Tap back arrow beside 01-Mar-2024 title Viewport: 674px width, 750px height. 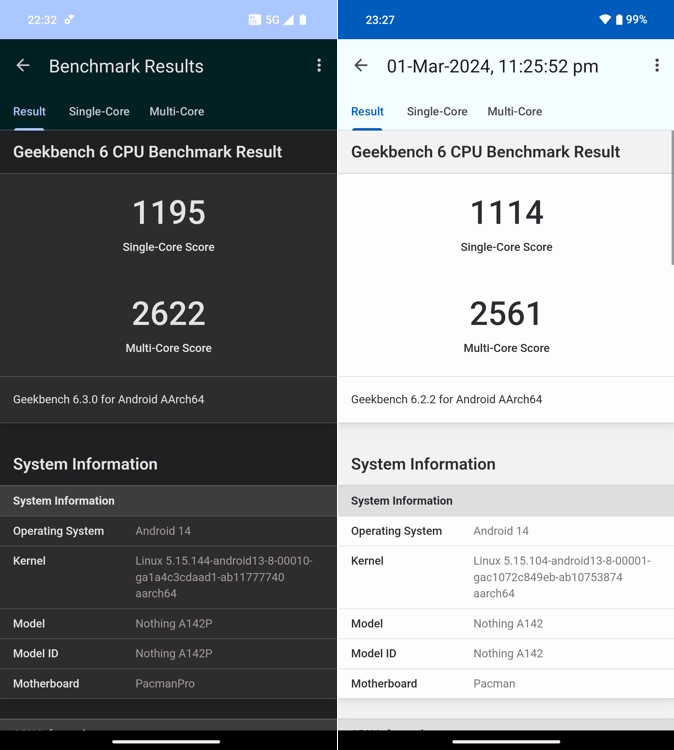[361, 66]
